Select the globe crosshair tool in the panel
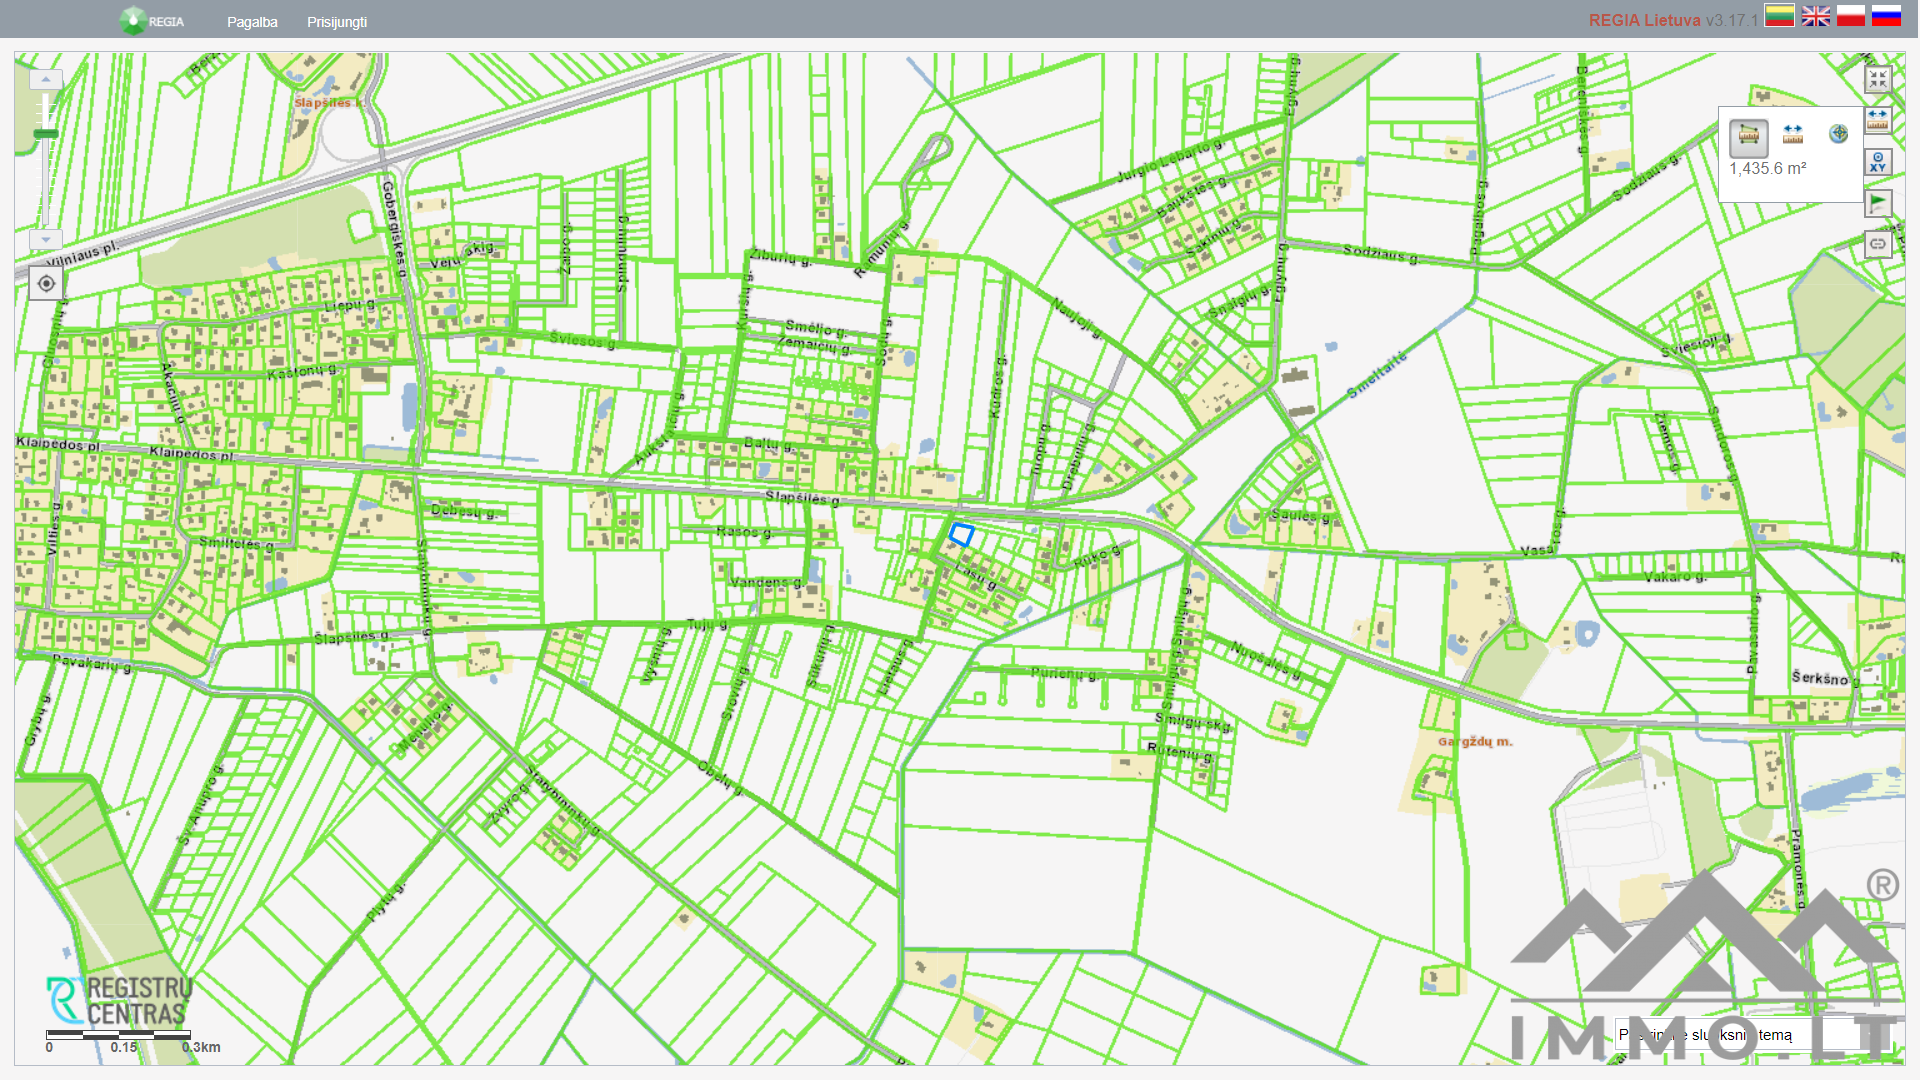This screenshot has height=1080, width=1920. click(x=1838, y=134)
